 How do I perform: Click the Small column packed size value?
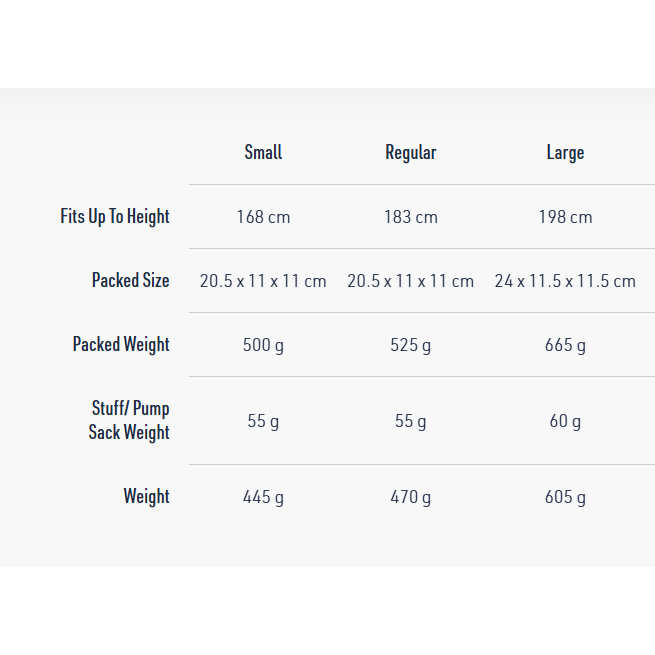tap(263, 281)
